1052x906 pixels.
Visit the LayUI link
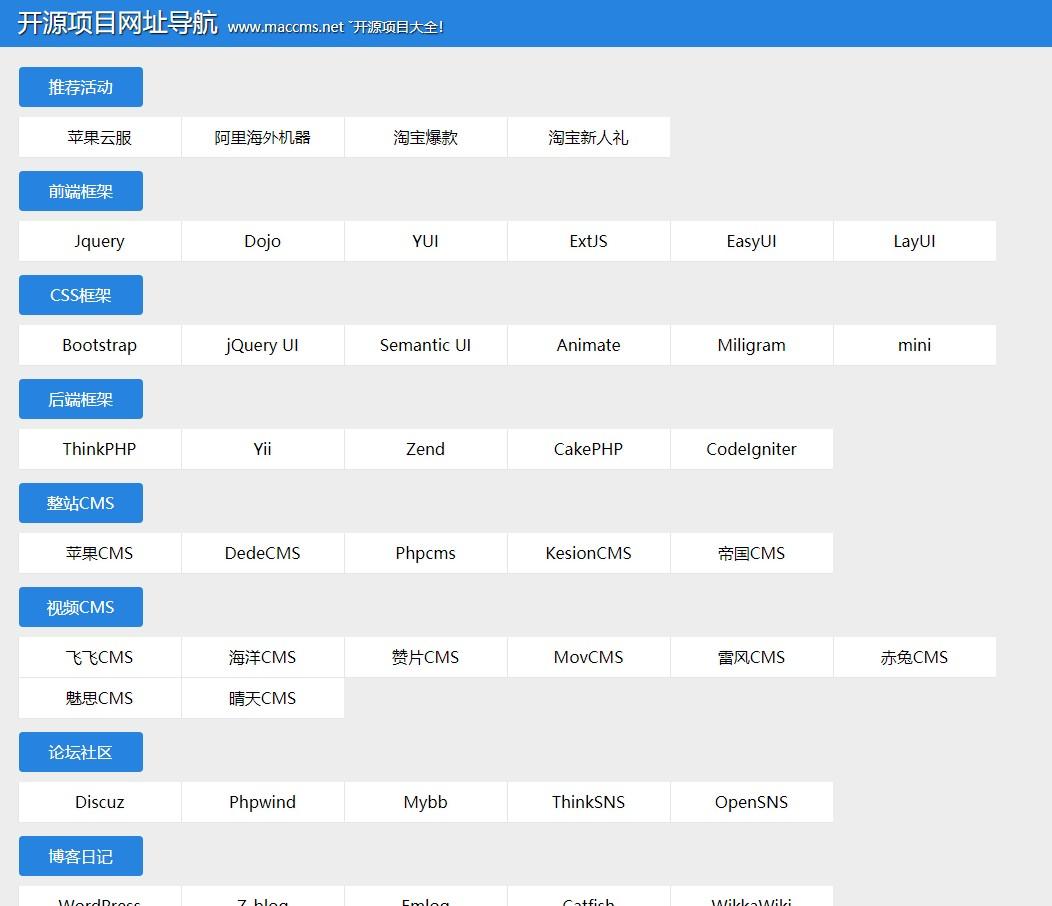(x=914, y=241)
